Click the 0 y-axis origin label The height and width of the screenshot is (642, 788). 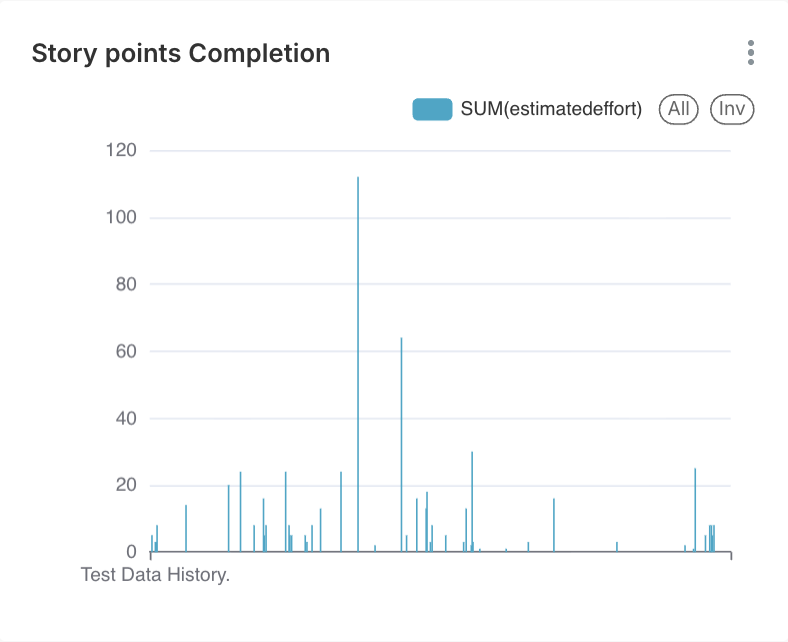[131, 552]
